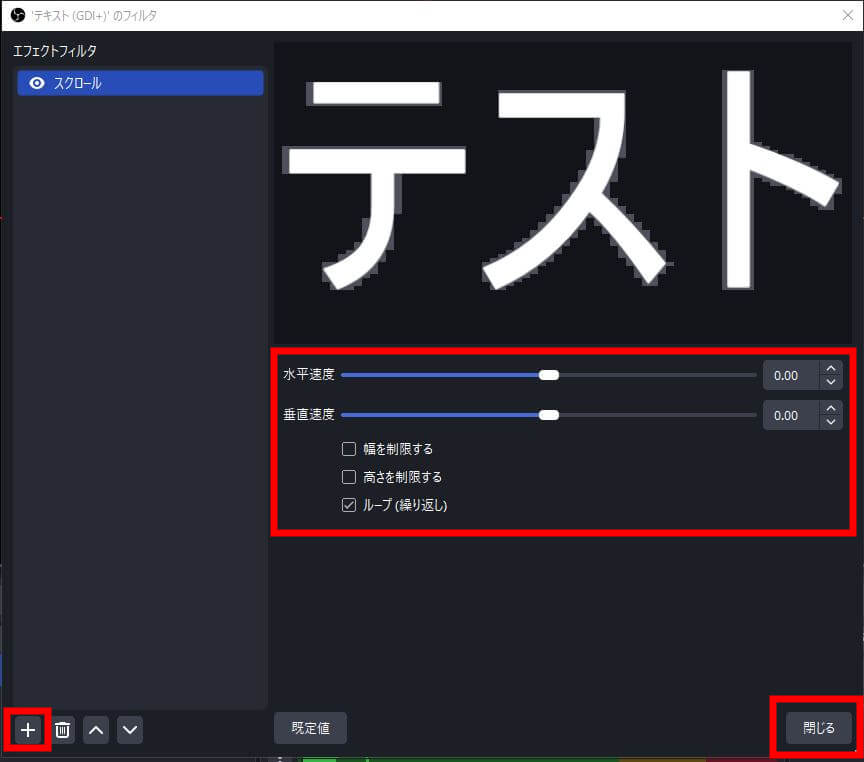The image size is (864, 762).
Task: Enable the 高さを制限する checkbox
Action: coord(349,477)
